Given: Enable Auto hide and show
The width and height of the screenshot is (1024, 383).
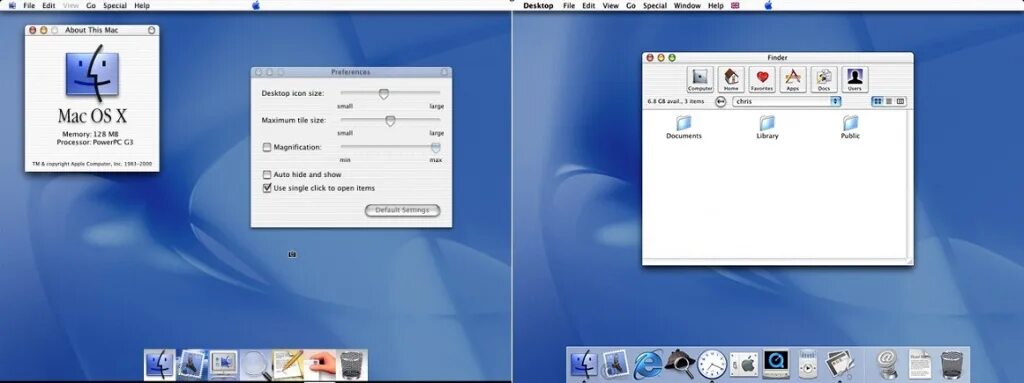Looking at the screenshot, I should (x=266, y=175).
